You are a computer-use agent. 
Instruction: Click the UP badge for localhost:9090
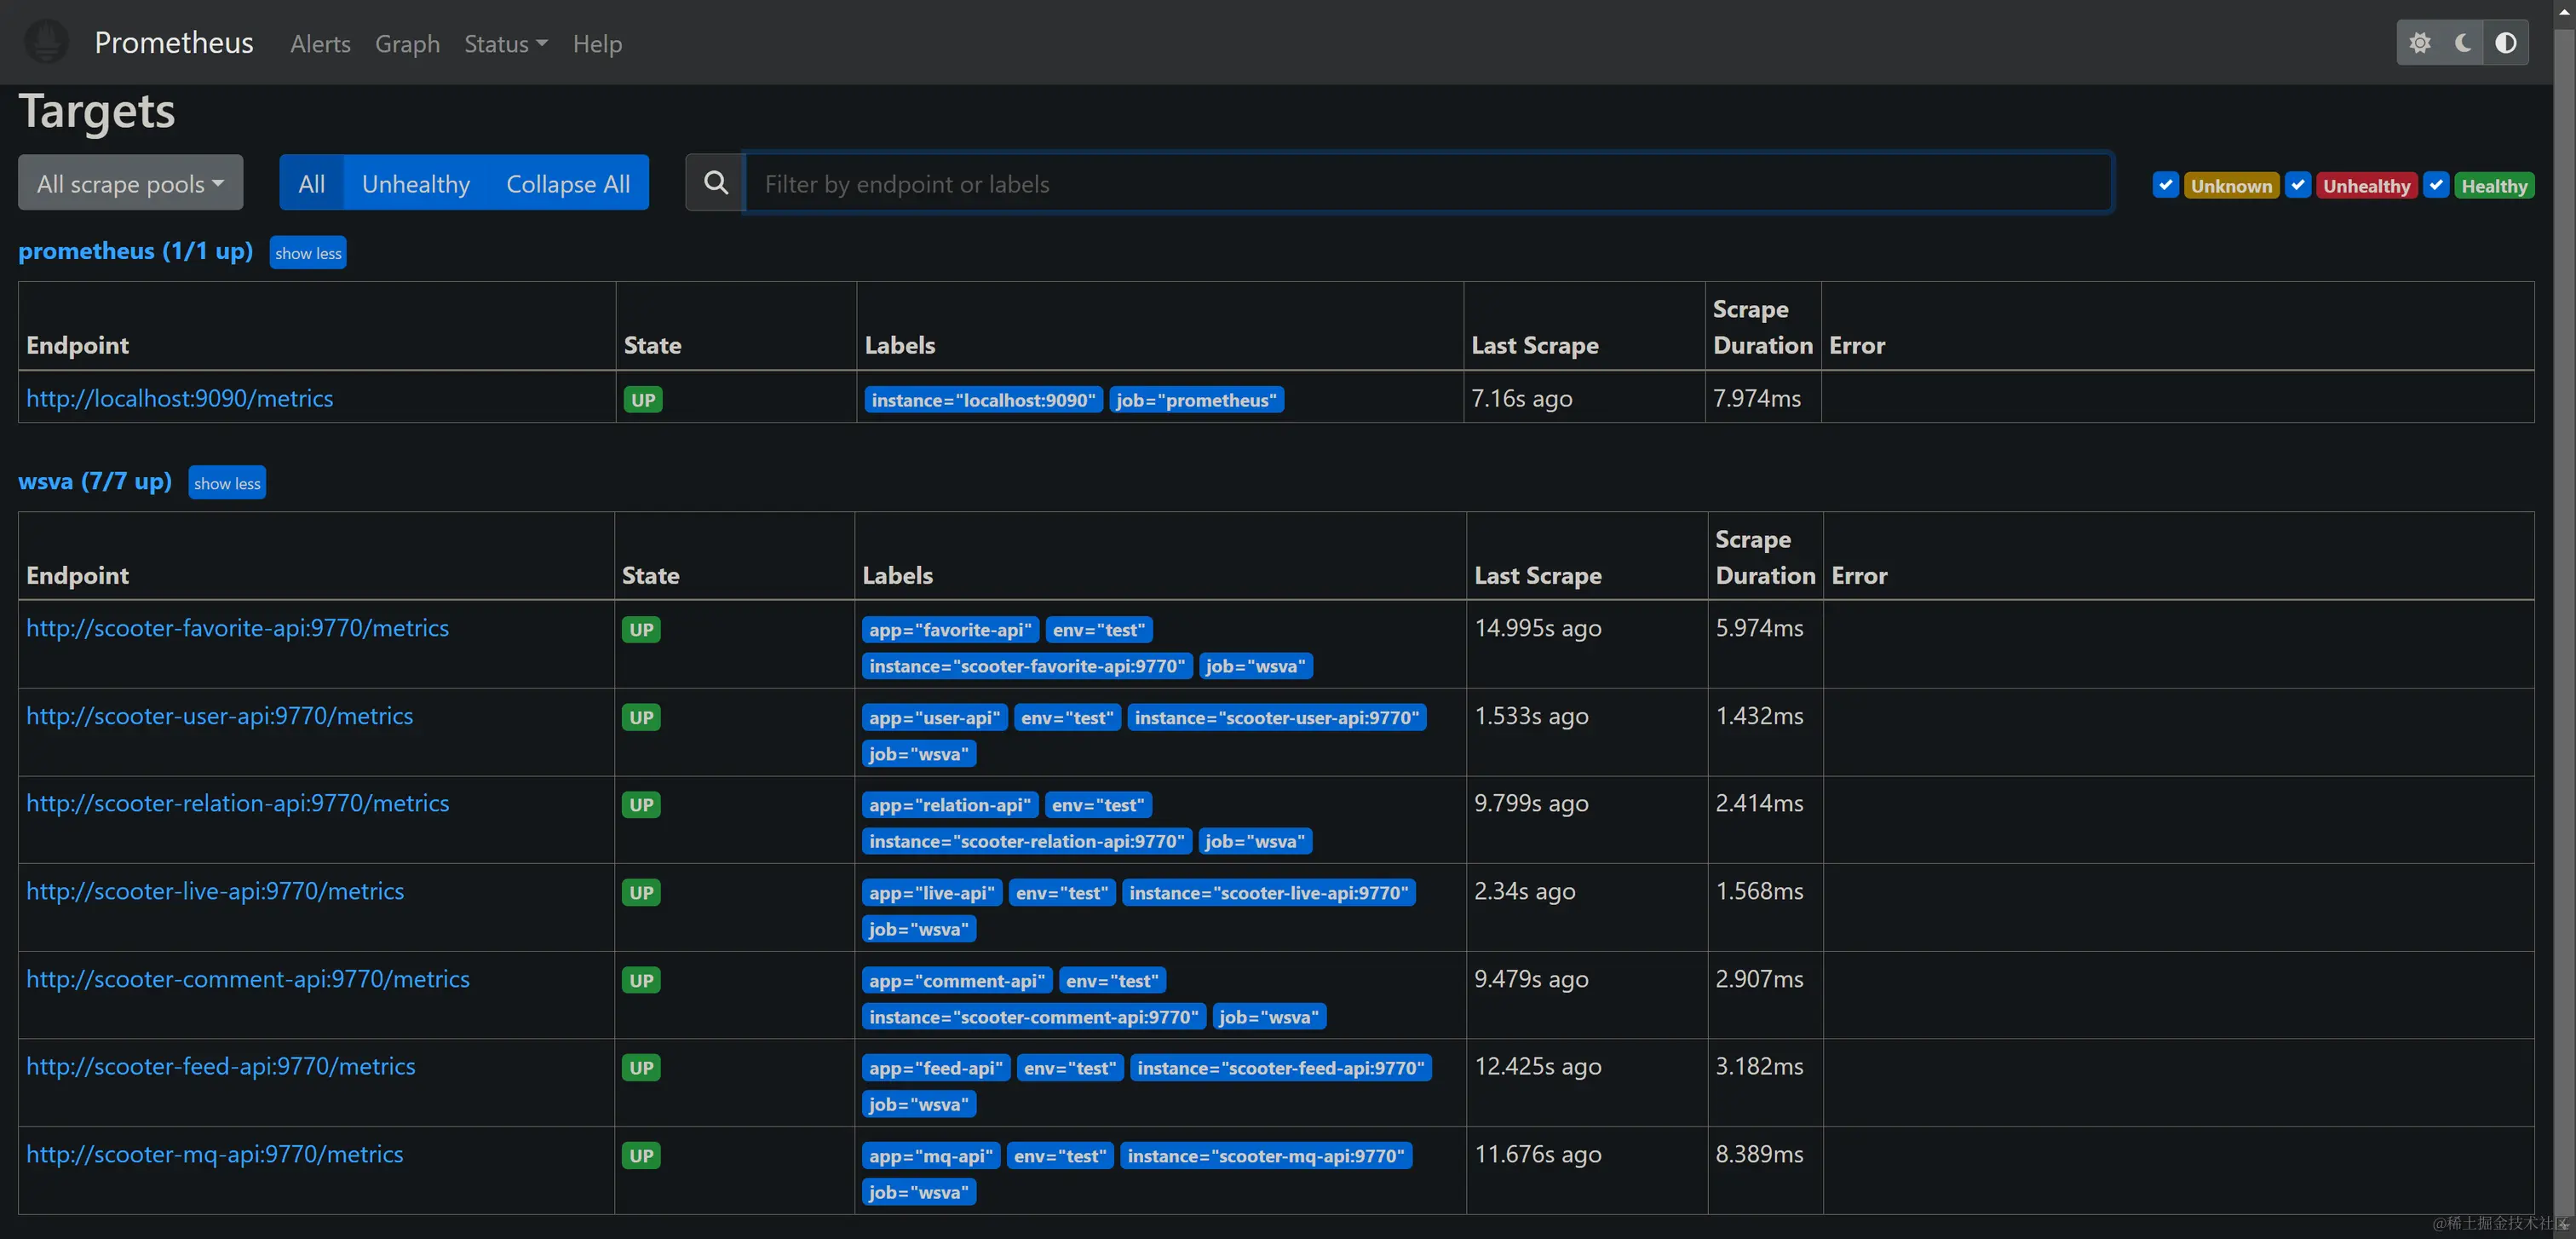[642, 400]
